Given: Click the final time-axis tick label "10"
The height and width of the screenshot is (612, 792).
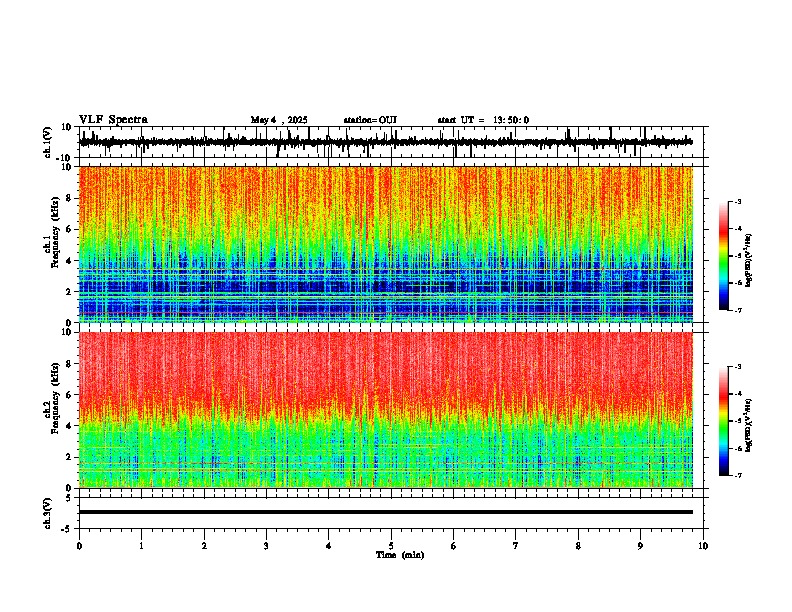Looking at the screenshot, I should pyautogui.click(x=703, y=546).
